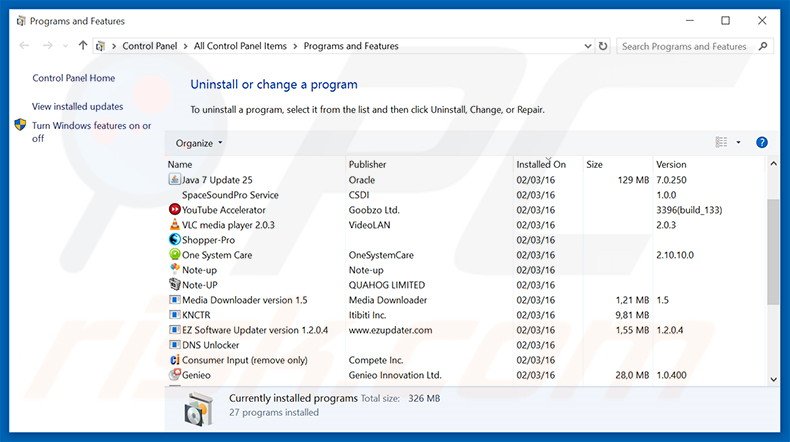Select Consumer Input (remove only) name
790x442 pixels.
click(x=244, y=360)
